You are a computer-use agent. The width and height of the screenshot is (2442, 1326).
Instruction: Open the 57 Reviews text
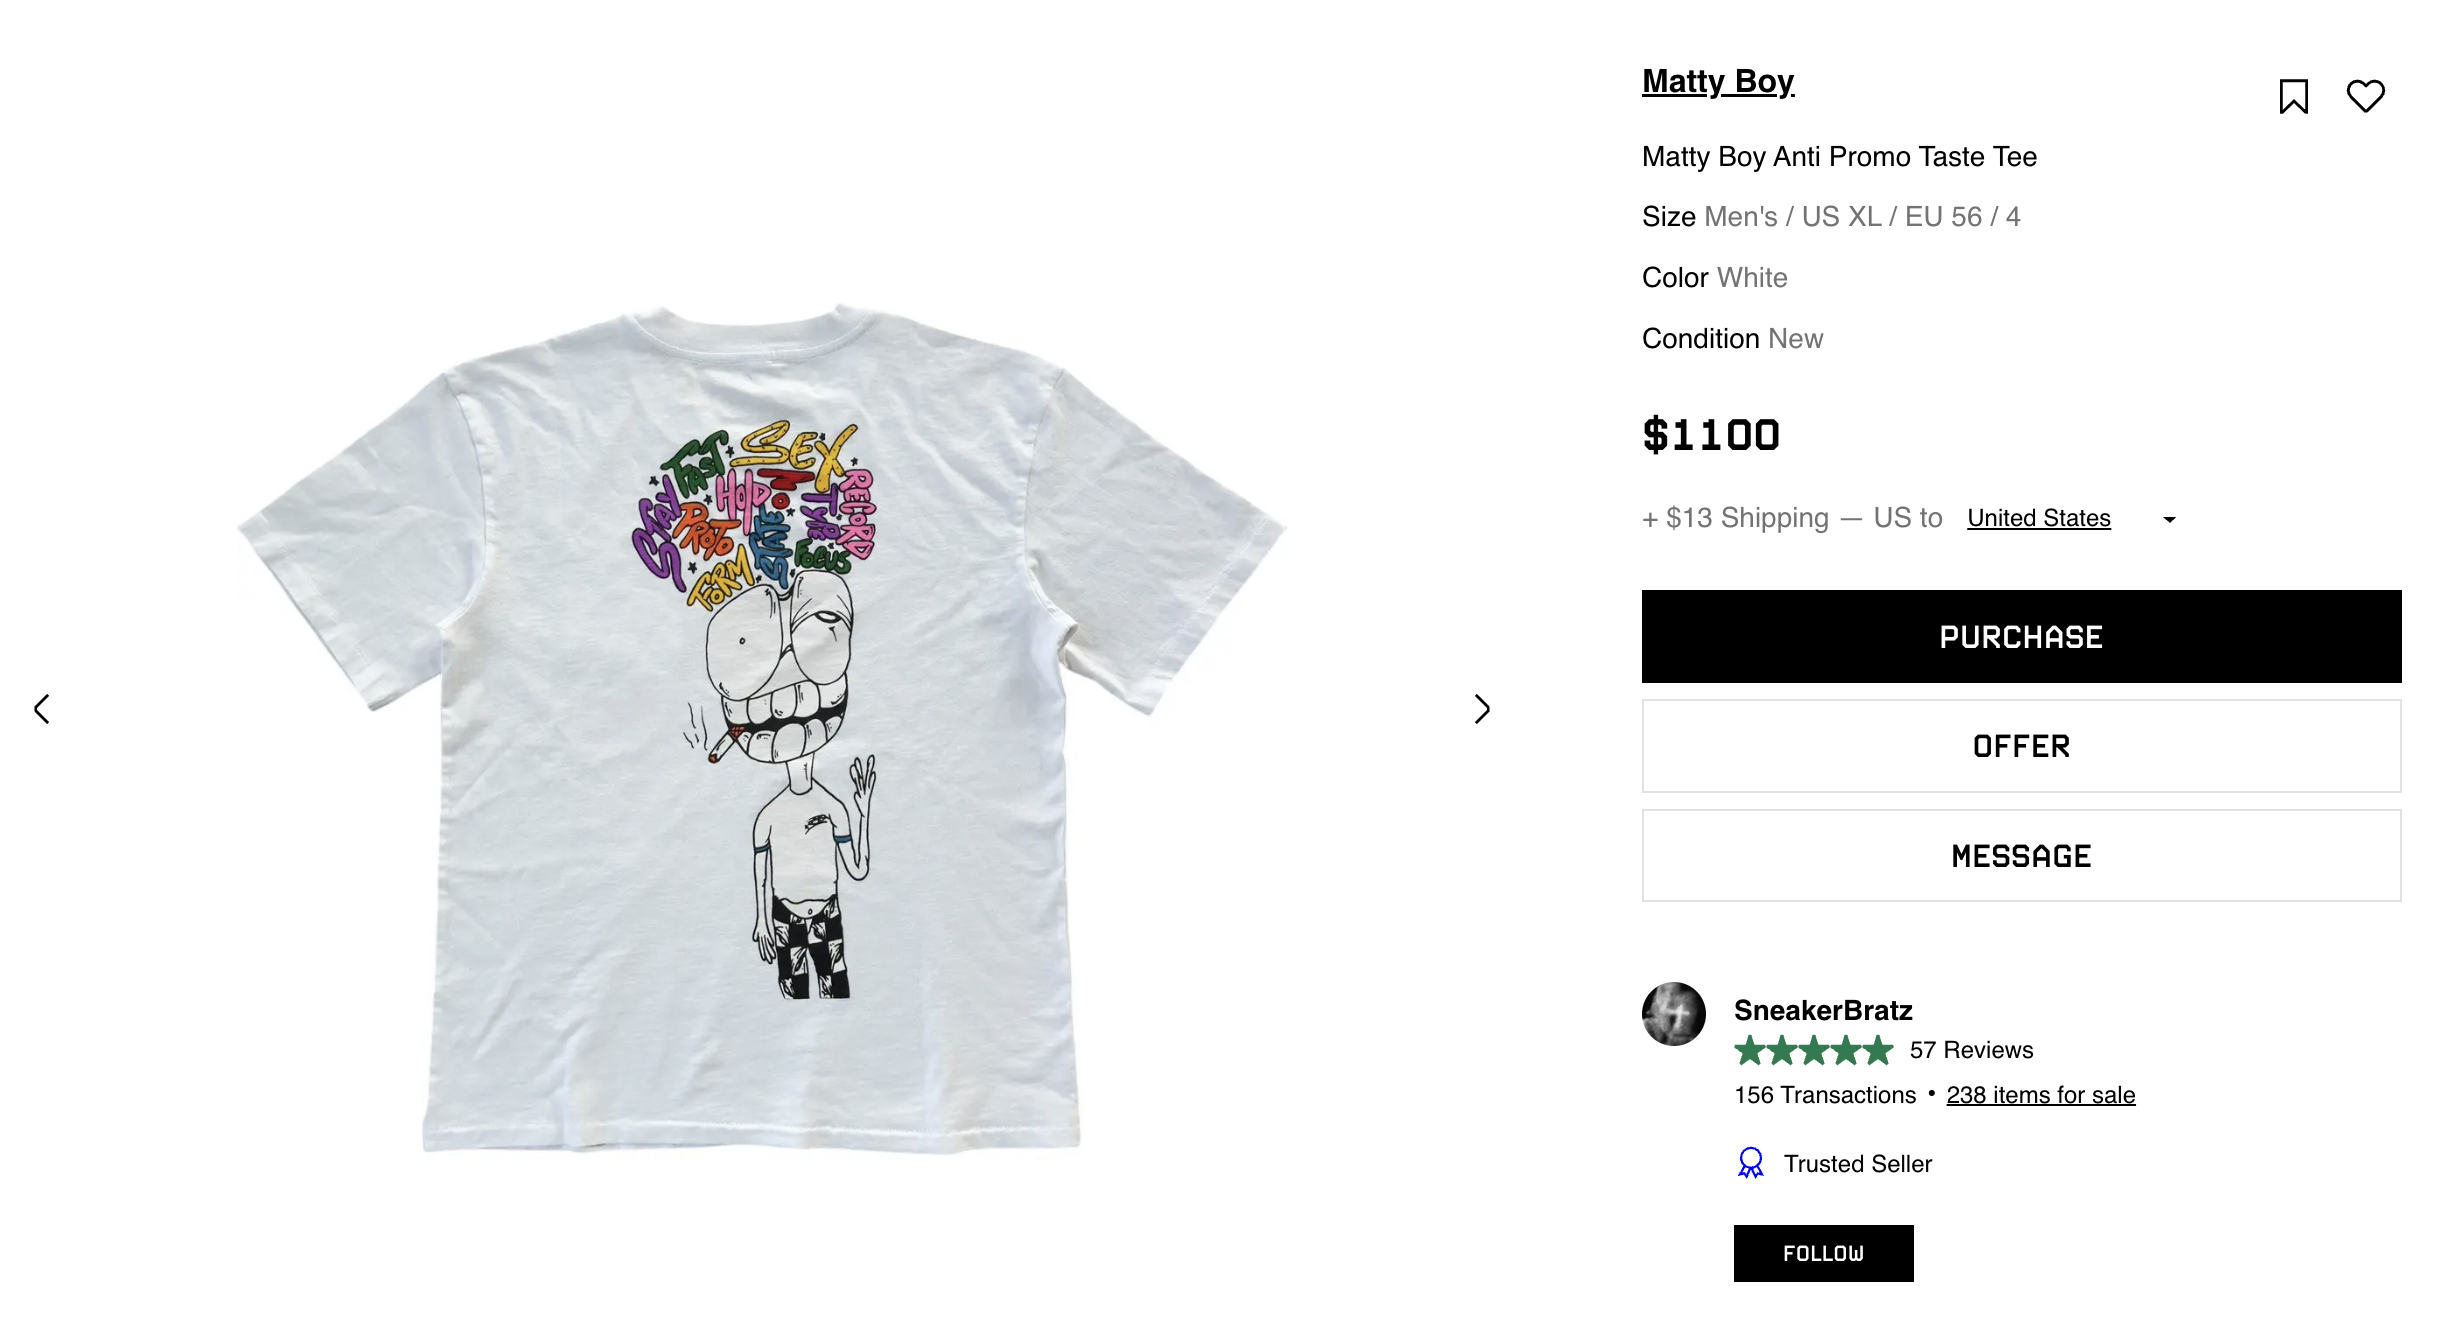pos(1970,1050)
